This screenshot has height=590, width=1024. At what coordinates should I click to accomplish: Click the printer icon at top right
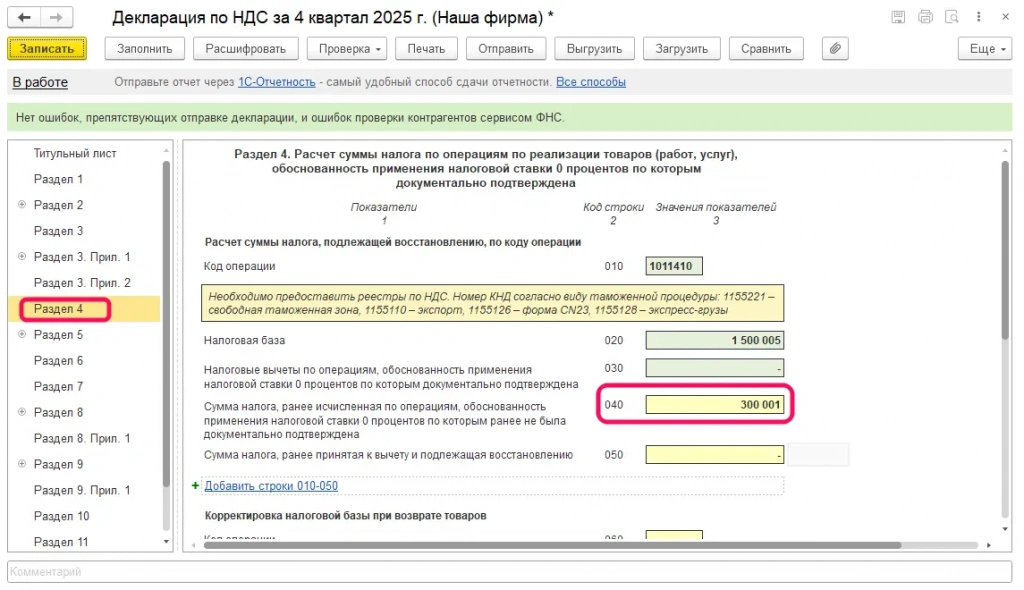[925, 18]
